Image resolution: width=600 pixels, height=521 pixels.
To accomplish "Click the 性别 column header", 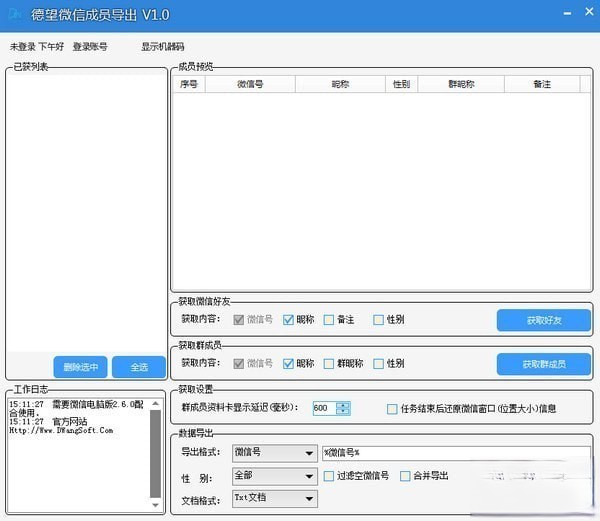I will tap(401, 84).
